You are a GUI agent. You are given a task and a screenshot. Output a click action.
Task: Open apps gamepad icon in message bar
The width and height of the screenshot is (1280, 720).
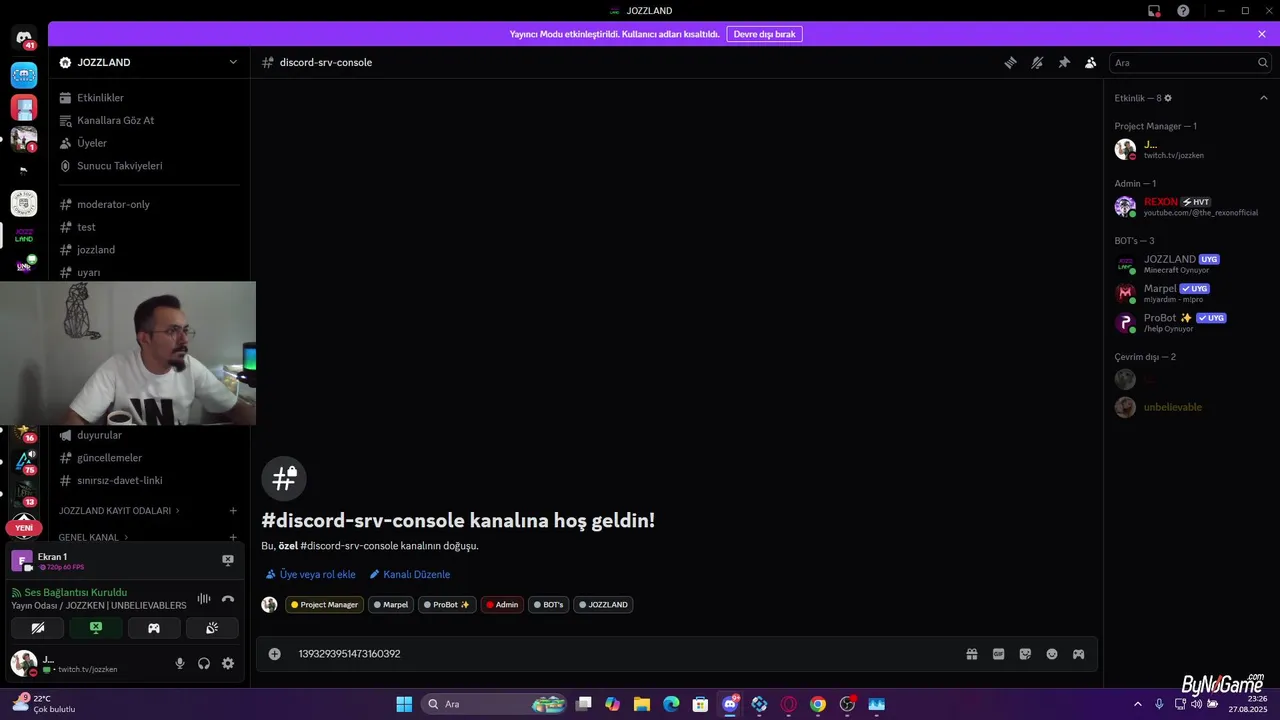pyautogui.click(x=1079, y=654)
